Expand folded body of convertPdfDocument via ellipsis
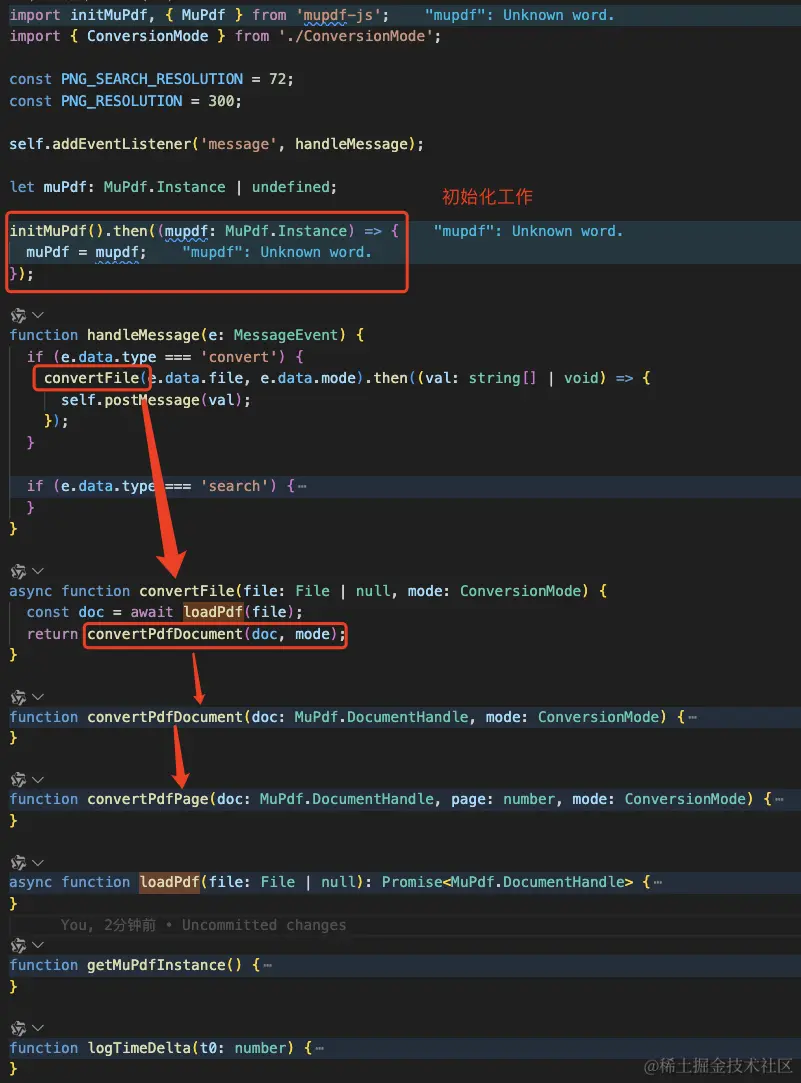 pyautogui.click(x=692, y=717)
